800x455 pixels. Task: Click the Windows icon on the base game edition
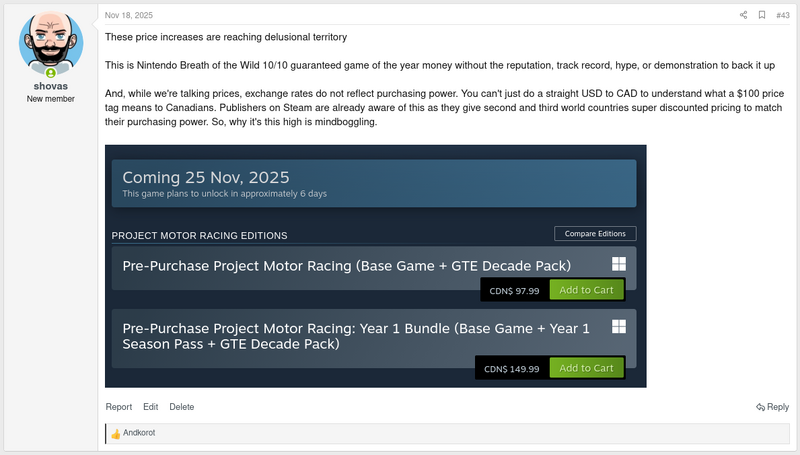619,264
